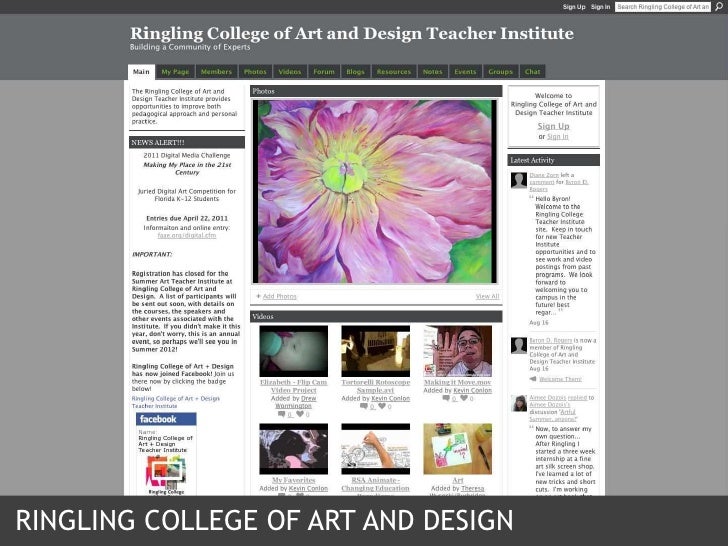
Task: Click Sign In link in welcome box
Action: pyautogui.click(x=558, y=136)
